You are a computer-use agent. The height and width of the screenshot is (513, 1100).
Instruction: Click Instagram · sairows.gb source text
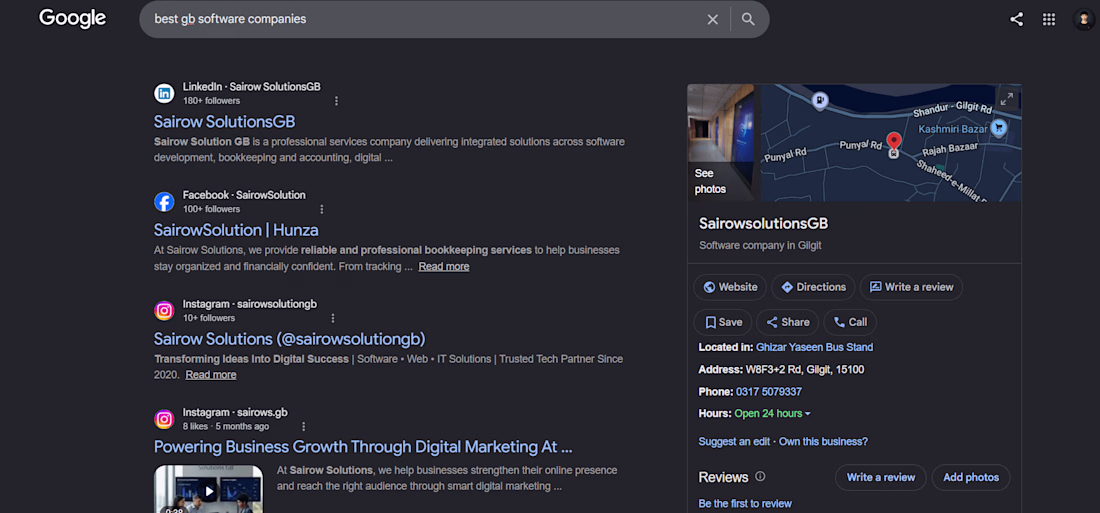[x=235, y=413]
